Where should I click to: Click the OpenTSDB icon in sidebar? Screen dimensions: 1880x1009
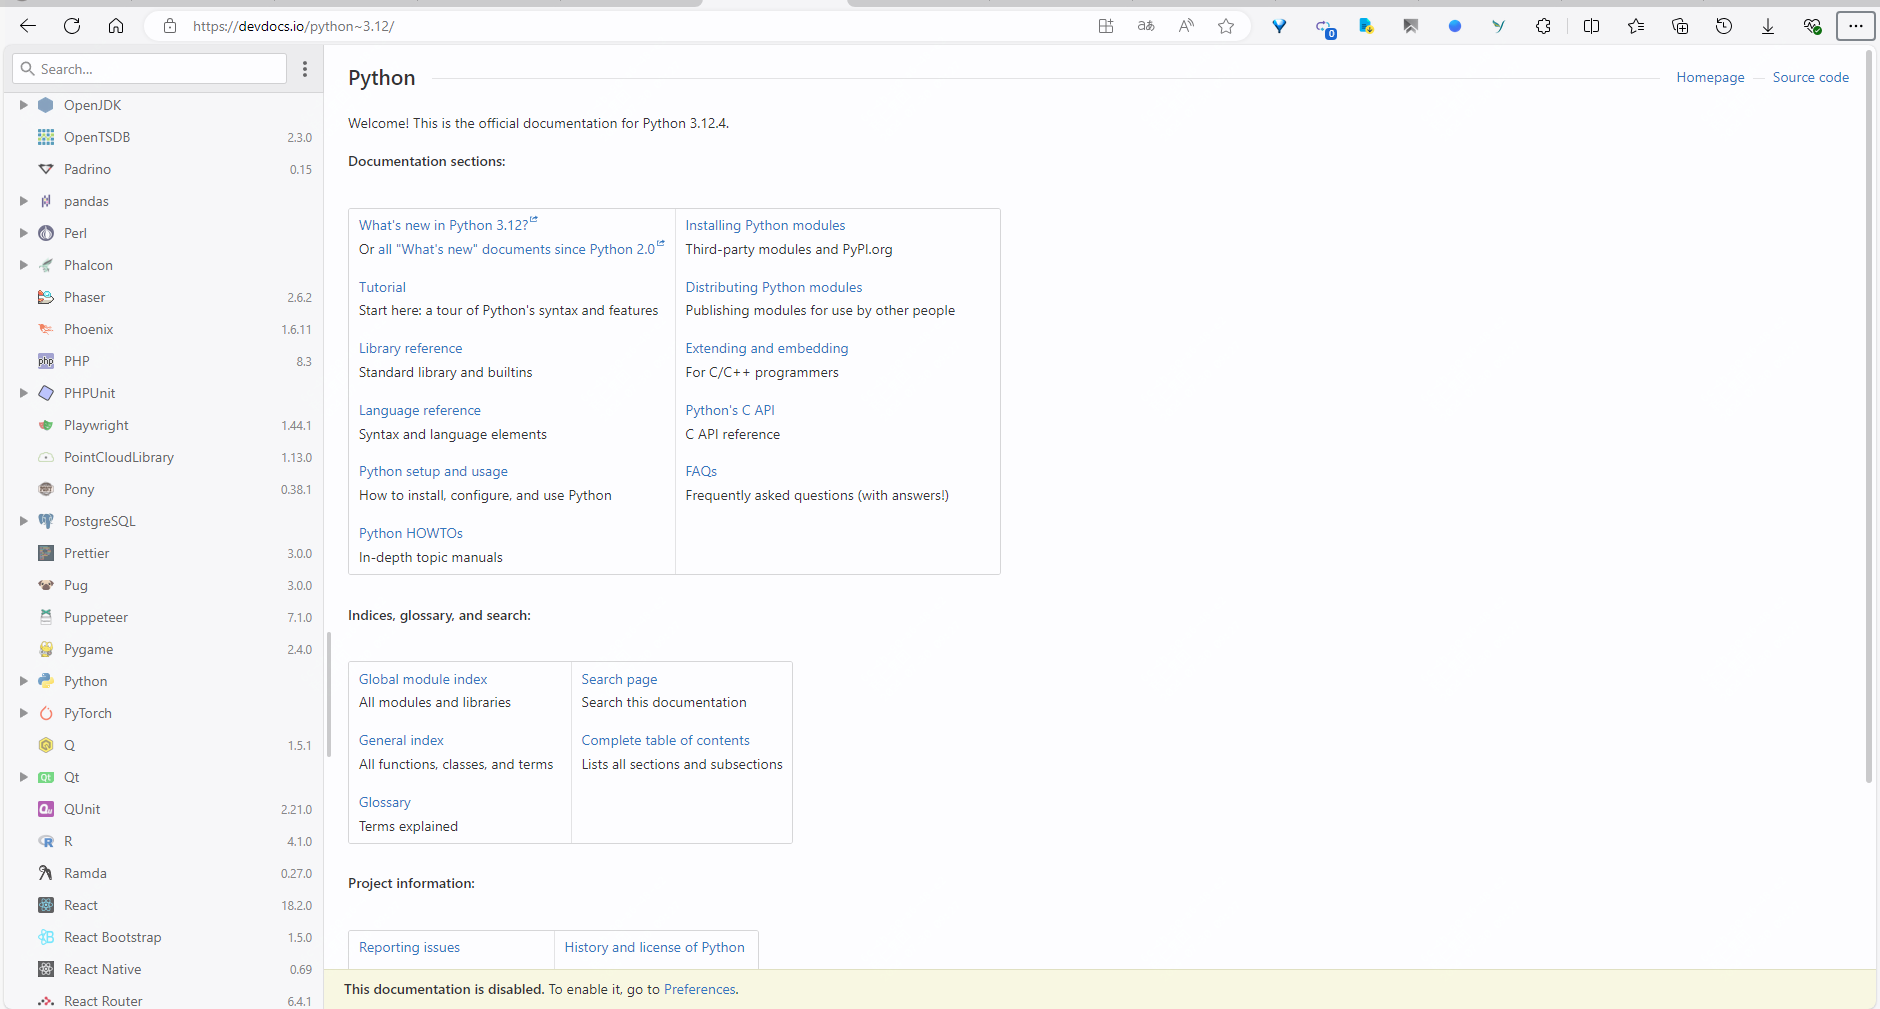(x=46, y=137)
